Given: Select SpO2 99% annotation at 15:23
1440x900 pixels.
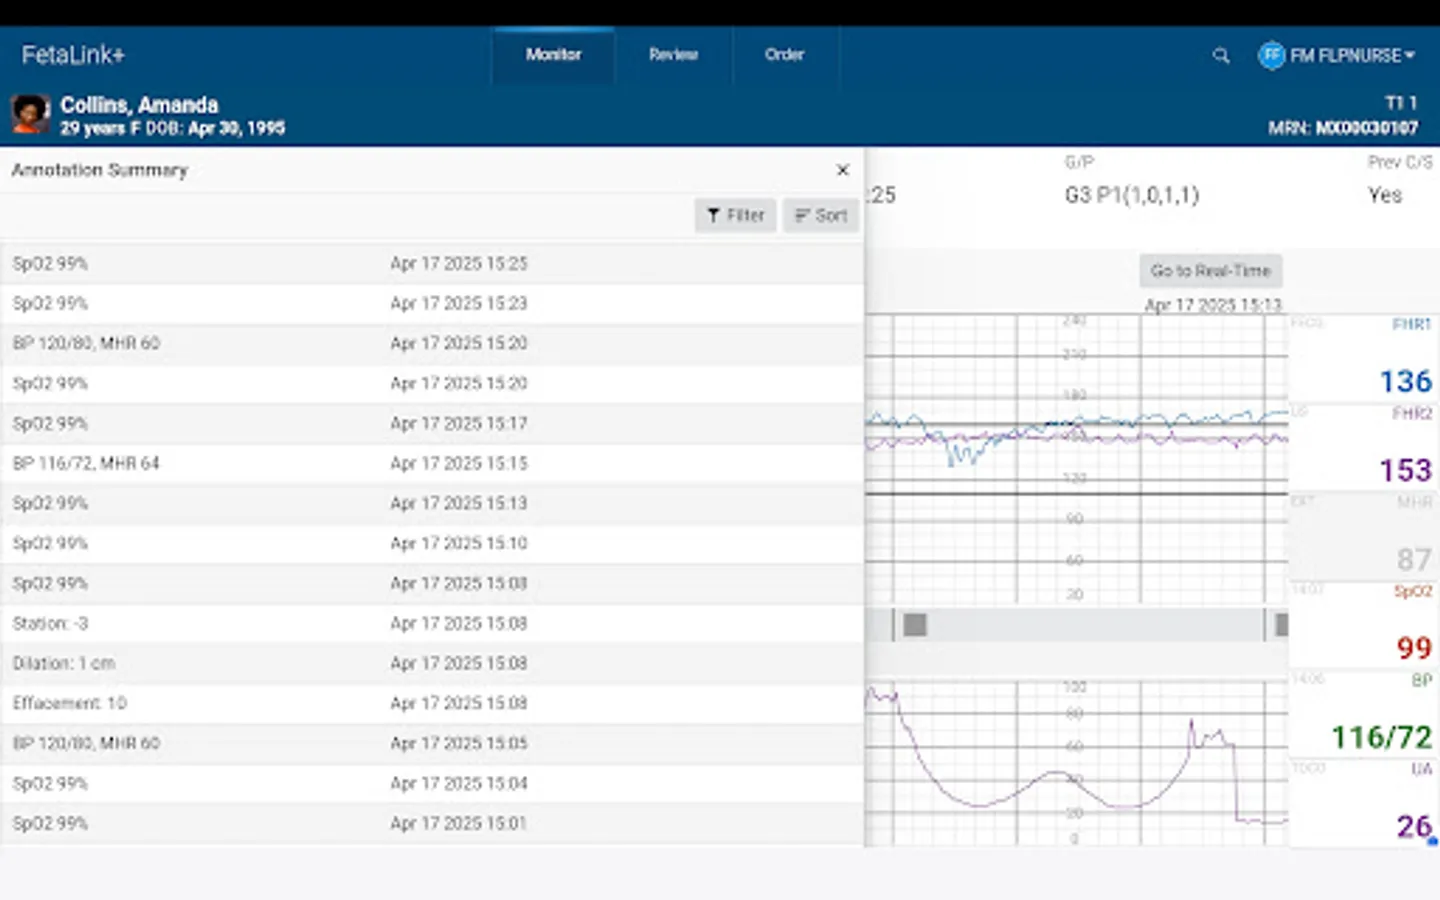Looking at the screenshot, I should tap(432, 304).
